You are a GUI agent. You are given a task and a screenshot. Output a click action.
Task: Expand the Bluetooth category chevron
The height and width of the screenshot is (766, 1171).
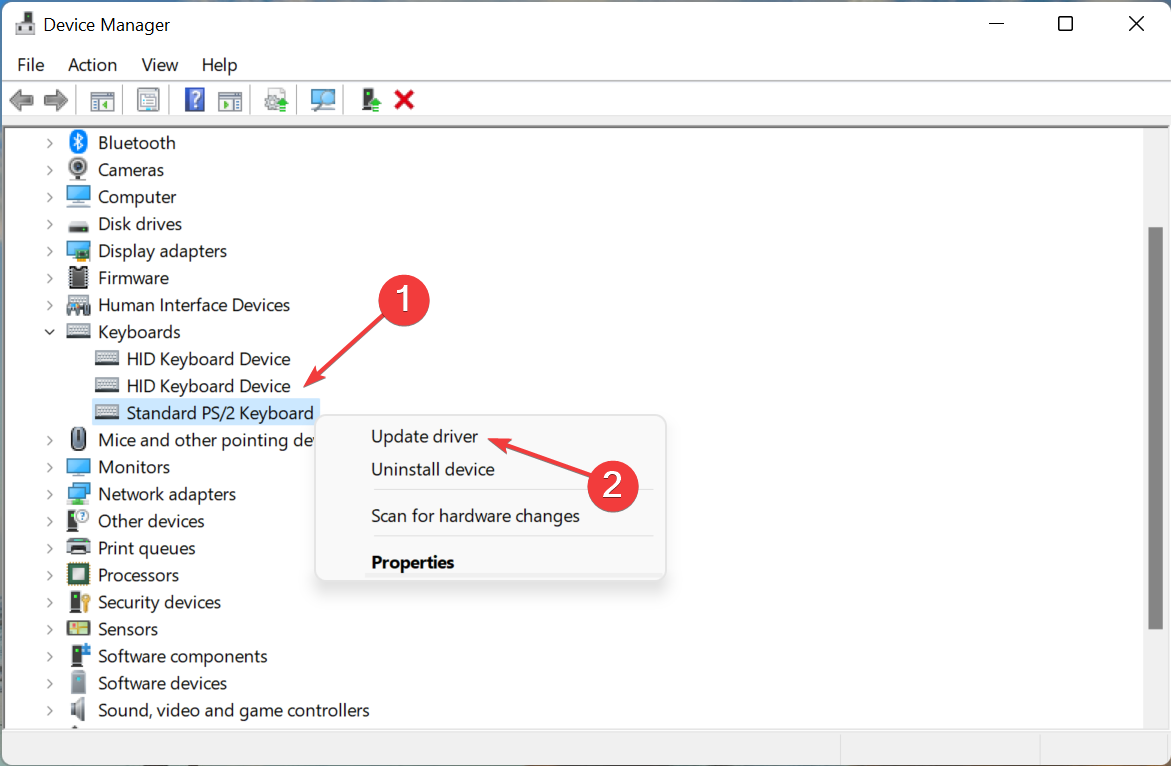point(49,143)
